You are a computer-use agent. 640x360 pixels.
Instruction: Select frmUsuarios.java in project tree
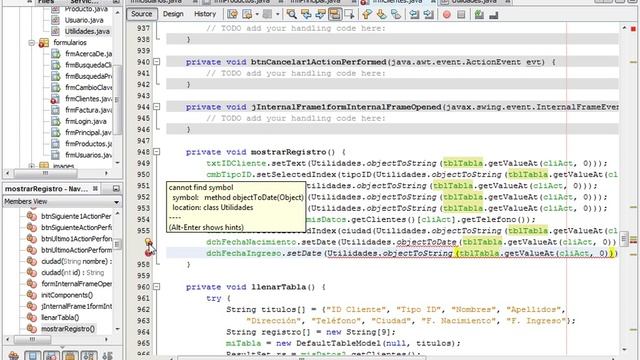(x=88, y=155)
